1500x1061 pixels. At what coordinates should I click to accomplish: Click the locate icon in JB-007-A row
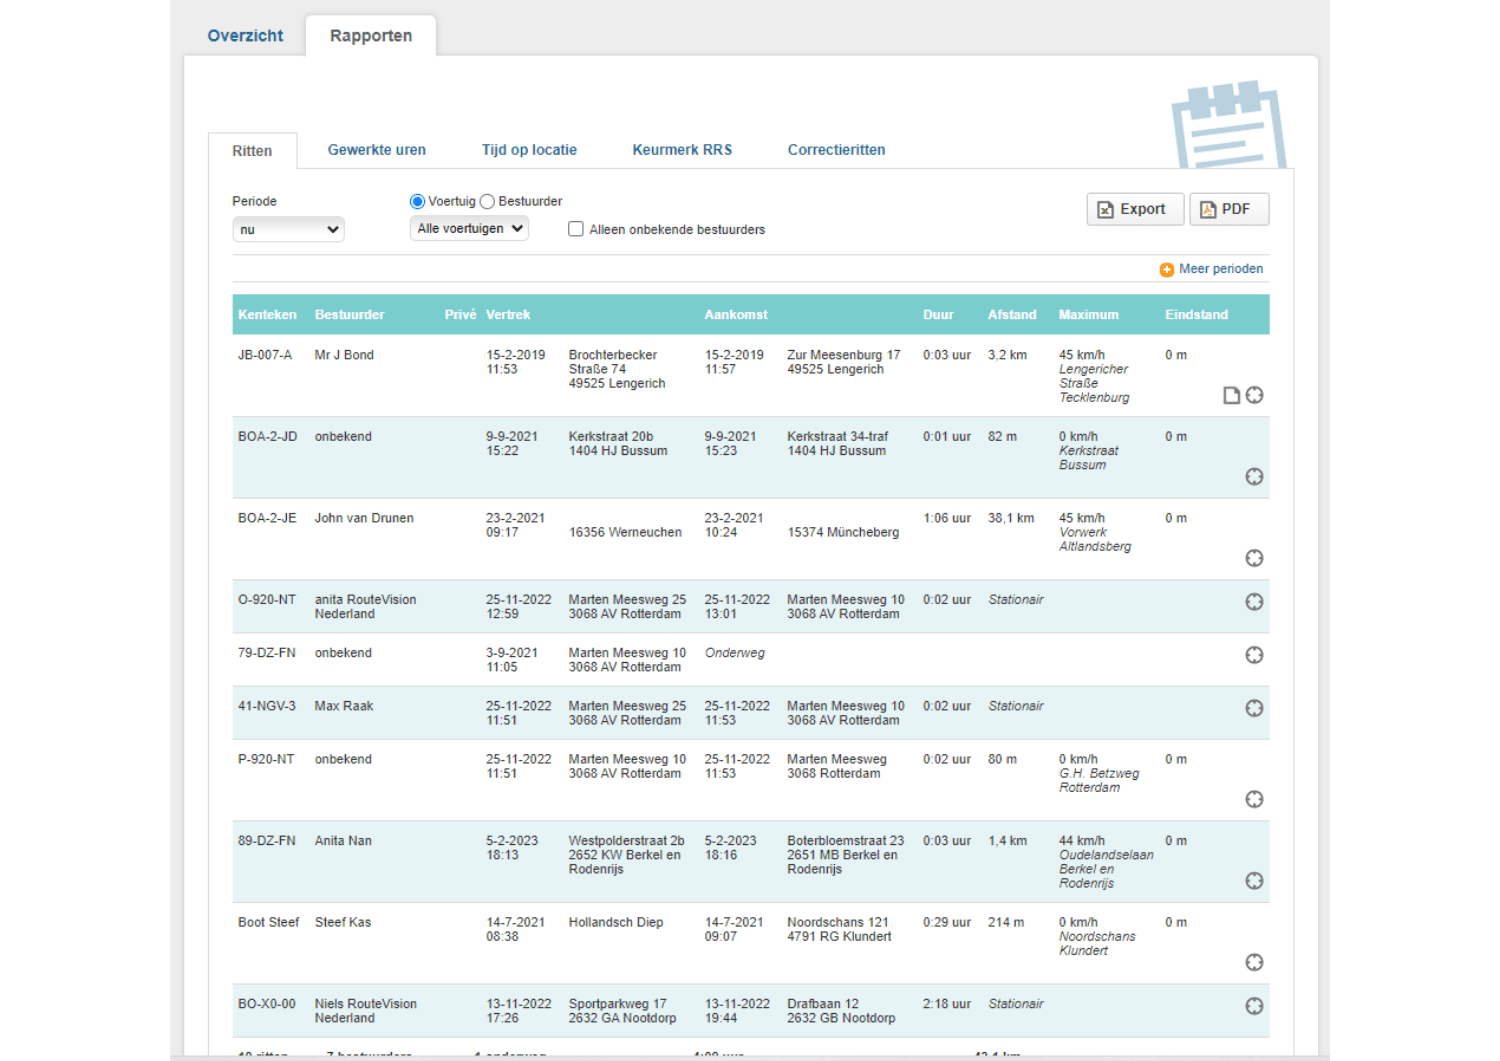point(1254,396)
